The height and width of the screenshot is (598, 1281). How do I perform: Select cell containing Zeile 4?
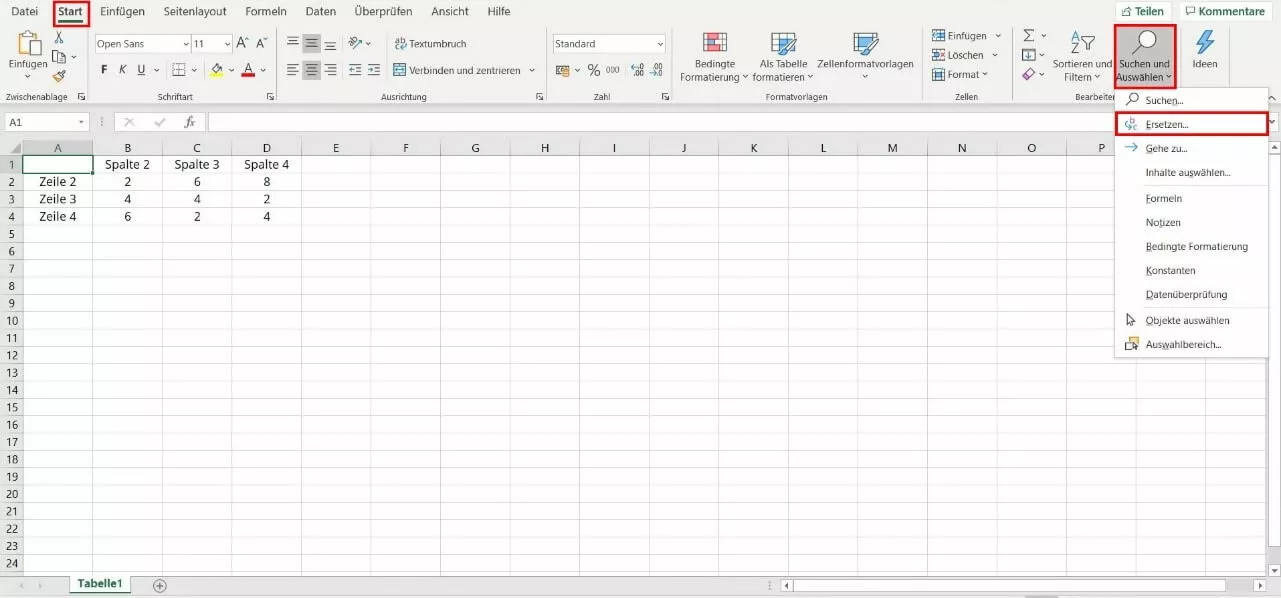click(x=58, y=216)
